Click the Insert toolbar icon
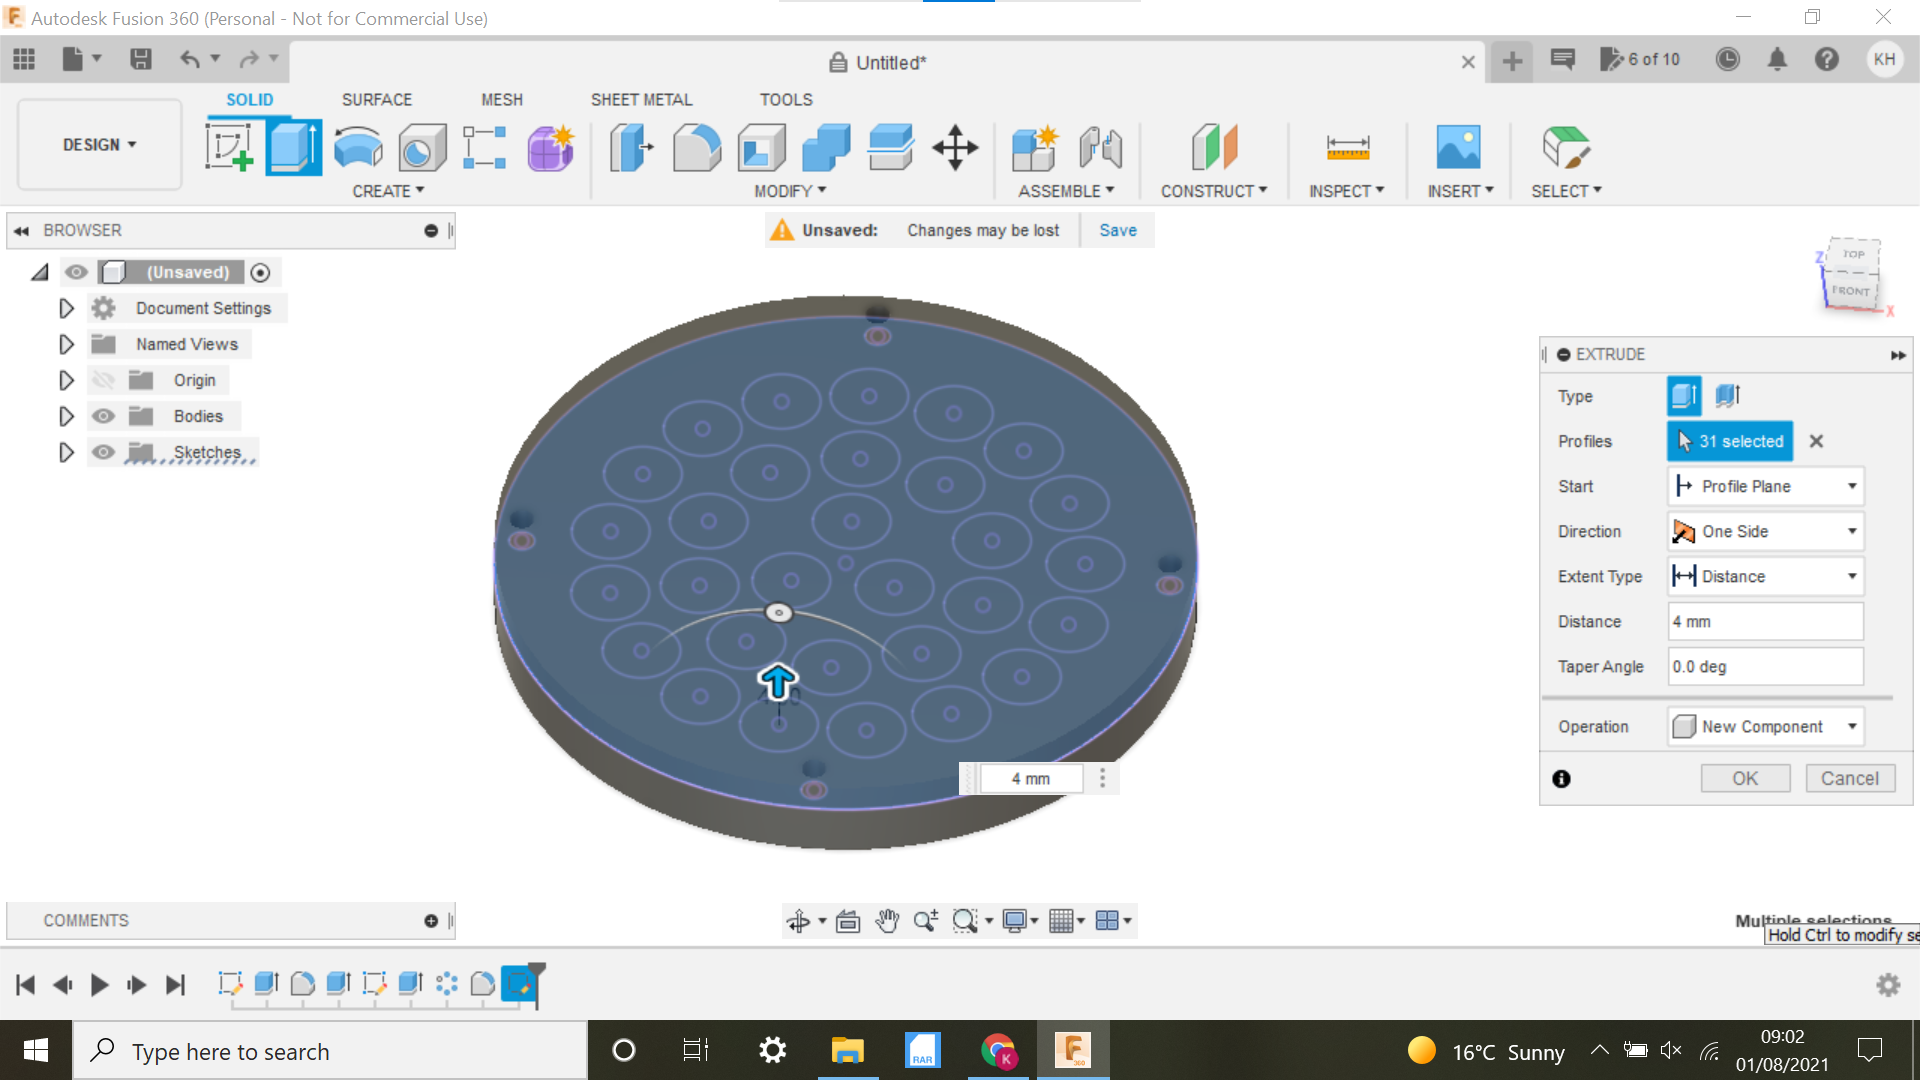This screenshot has height=1080, width=1920. click(1458, 146)
